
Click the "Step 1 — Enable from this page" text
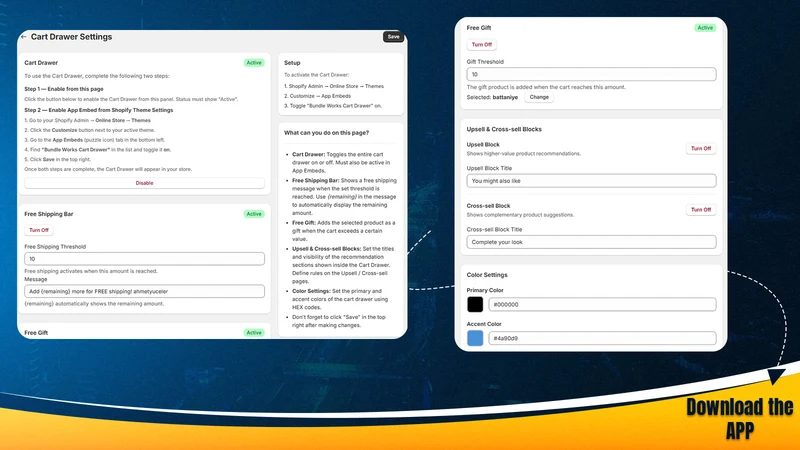tap(64, 89)
